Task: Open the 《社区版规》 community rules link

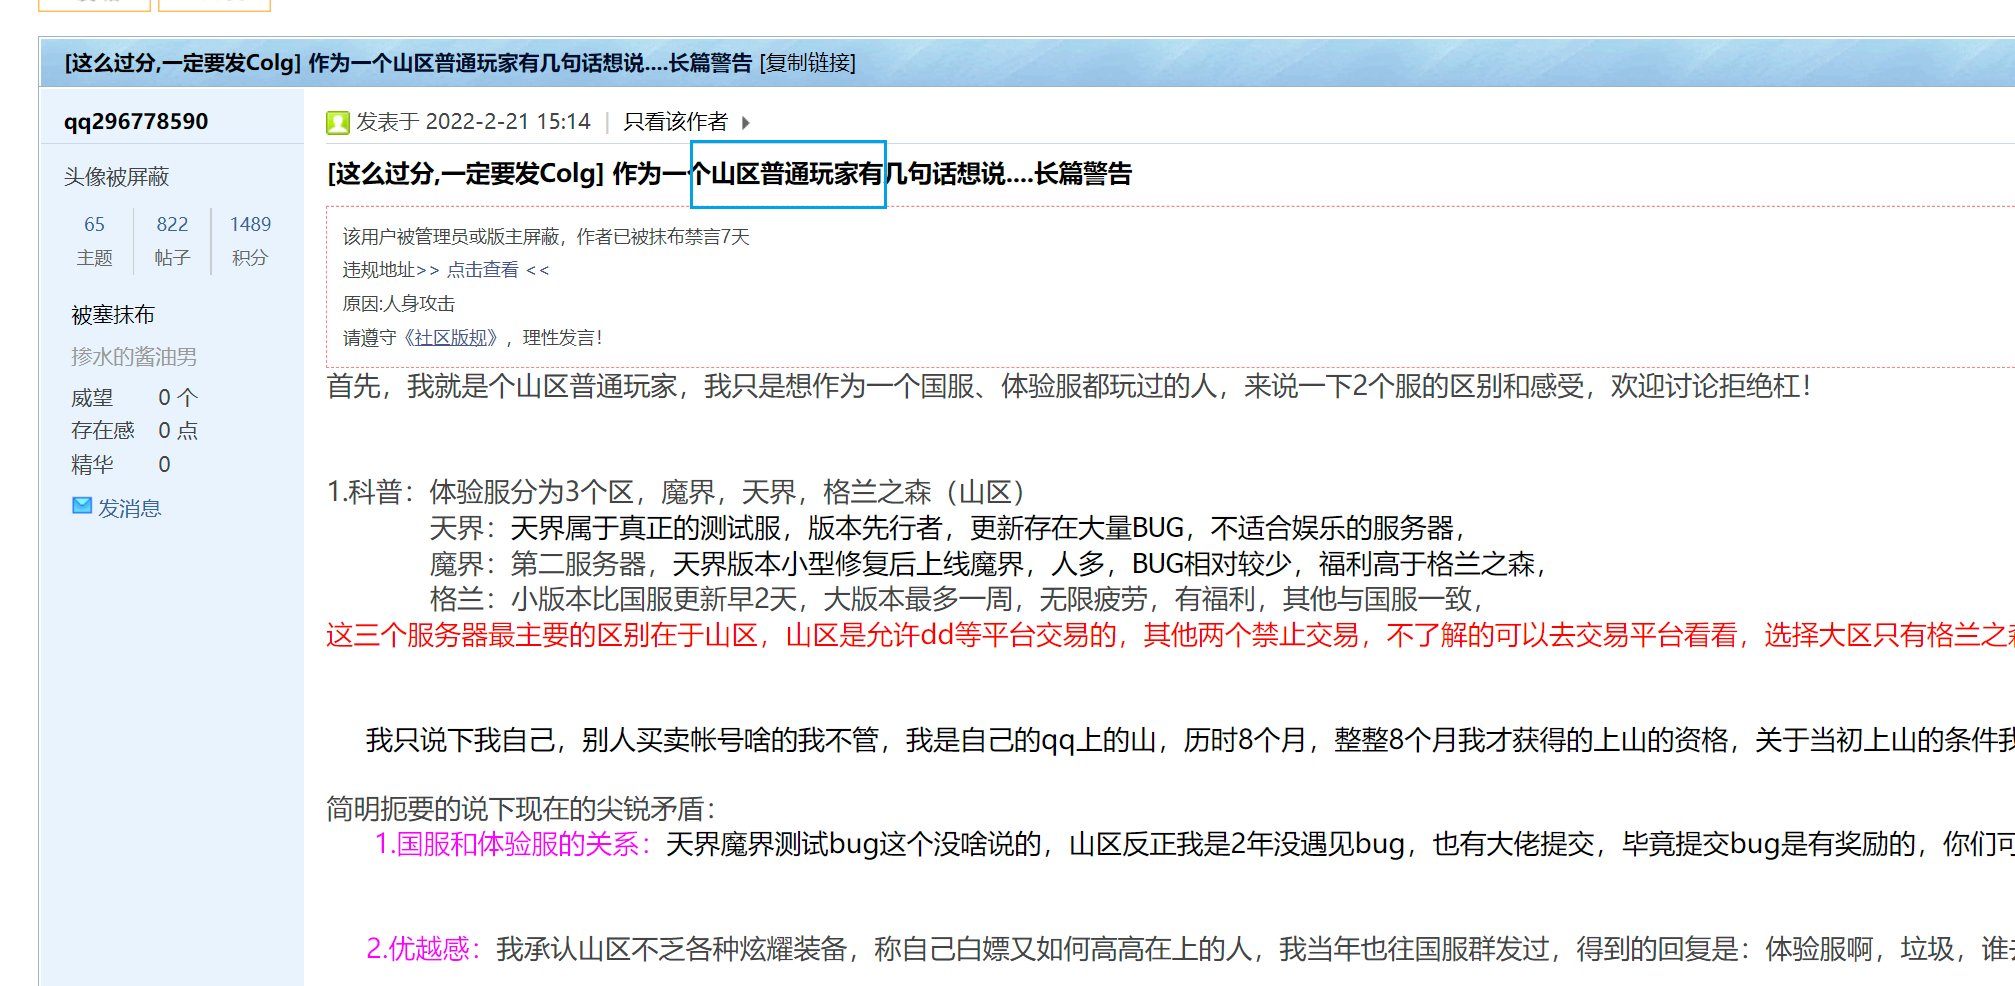Action: point(452,337)
